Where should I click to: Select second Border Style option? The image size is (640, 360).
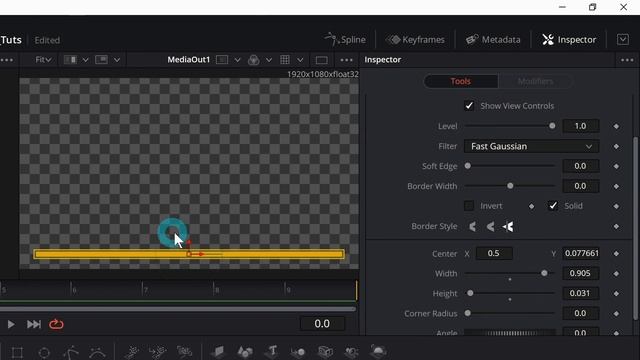click(x=490, y=227)
